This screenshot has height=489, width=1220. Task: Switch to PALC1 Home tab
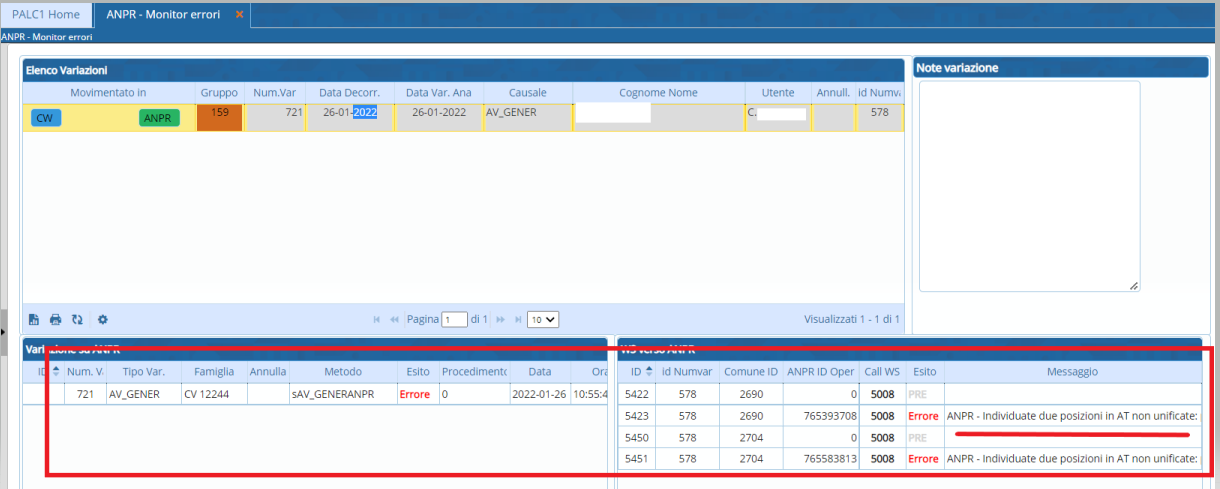tap(46, 15)
